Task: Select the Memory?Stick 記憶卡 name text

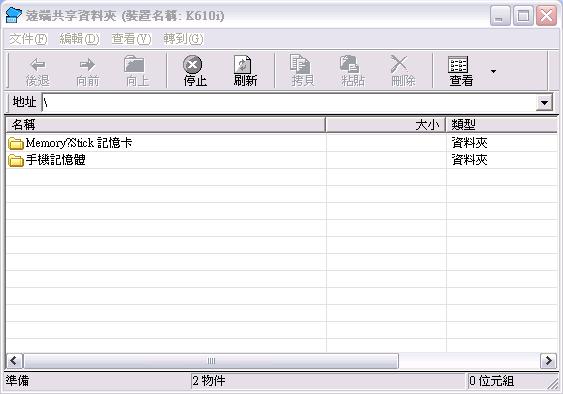Action: (79, 143)
